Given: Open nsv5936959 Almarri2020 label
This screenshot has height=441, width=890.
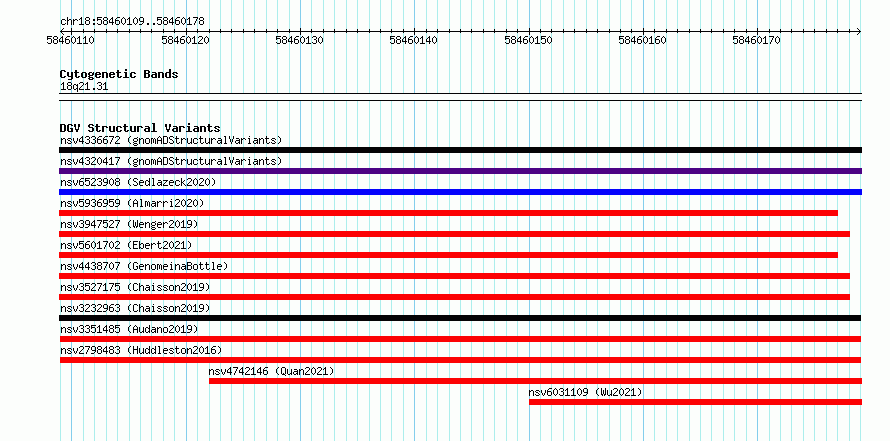Looking at the screenshot, I should tap(132, 203).
